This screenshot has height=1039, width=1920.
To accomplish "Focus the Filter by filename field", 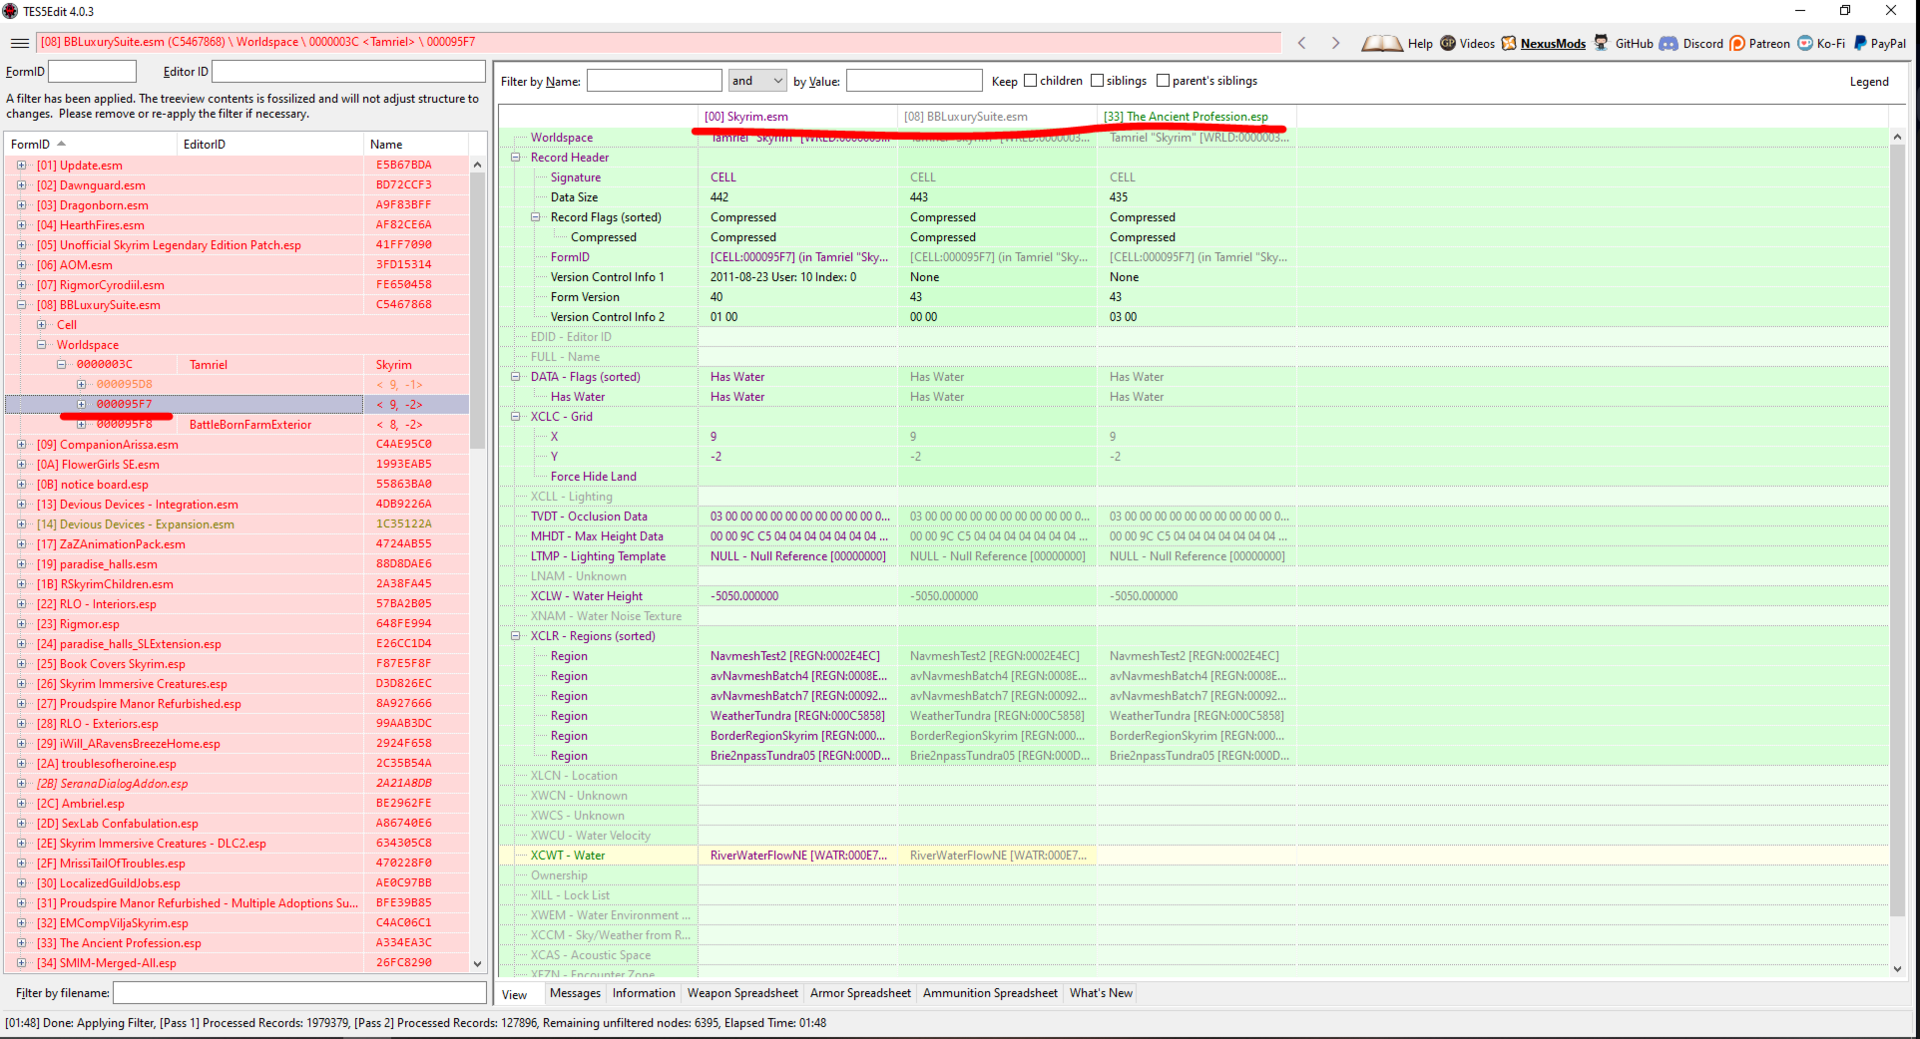I will [300, 993].
